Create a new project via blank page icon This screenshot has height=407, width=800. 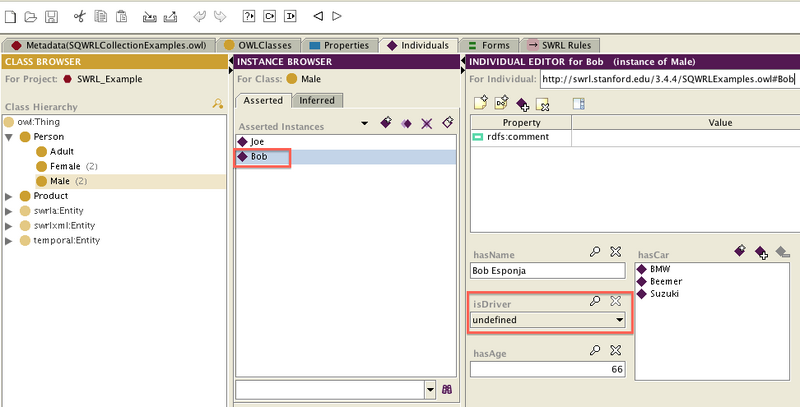(10, 17)
